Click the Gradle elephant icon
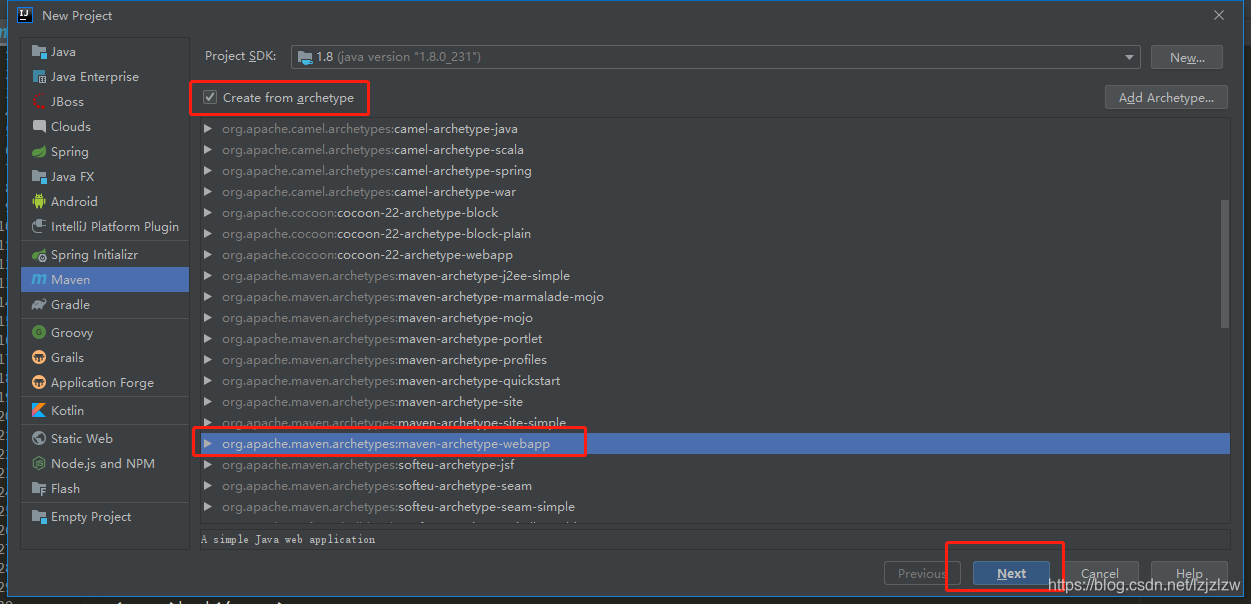Image resolution: width=1251 pixels, height=604 pixels. point(39,305)
